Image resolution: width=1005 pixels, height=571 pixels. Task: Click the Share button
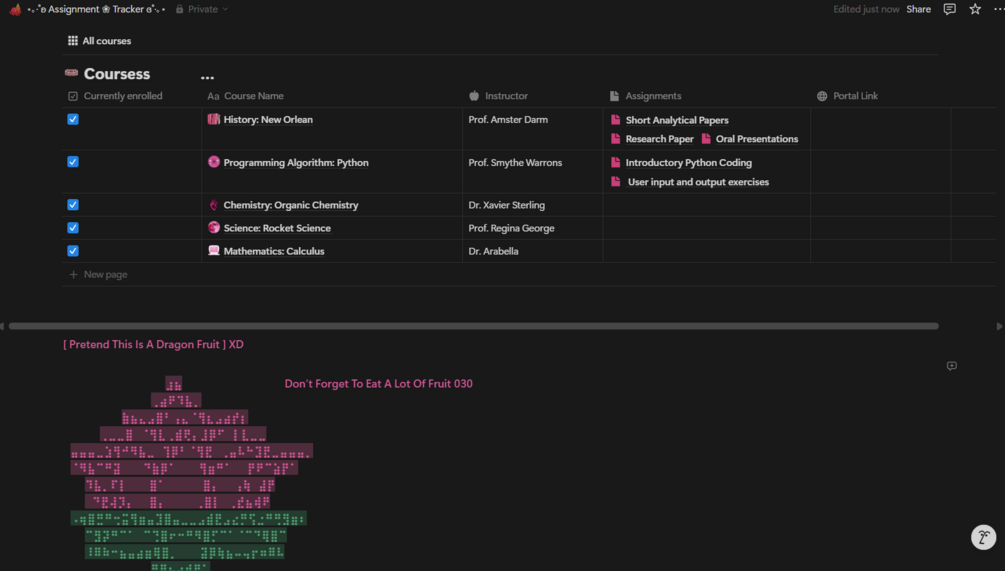918,9
